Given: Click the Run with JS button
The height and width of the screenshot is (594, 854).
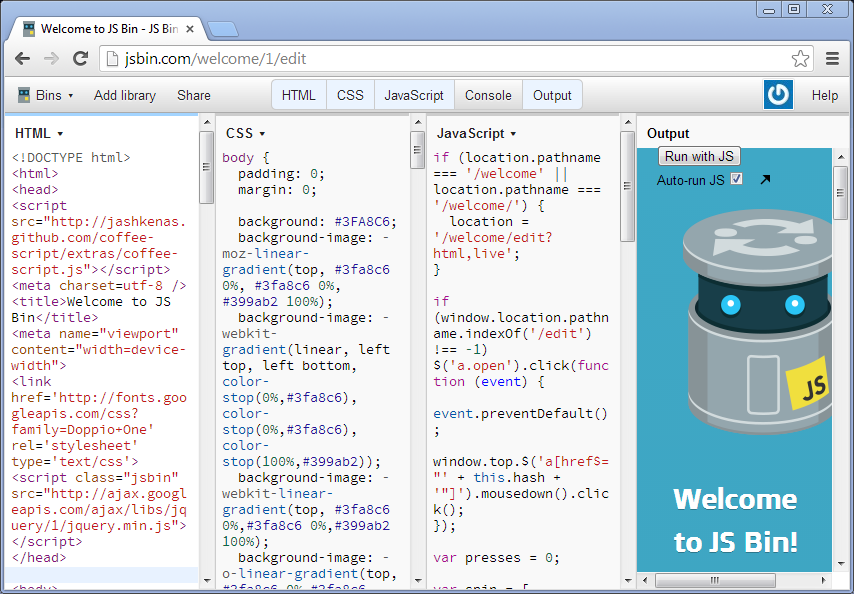Looking at the screenshot, I should pyautogui.click(x=699, y=156).
